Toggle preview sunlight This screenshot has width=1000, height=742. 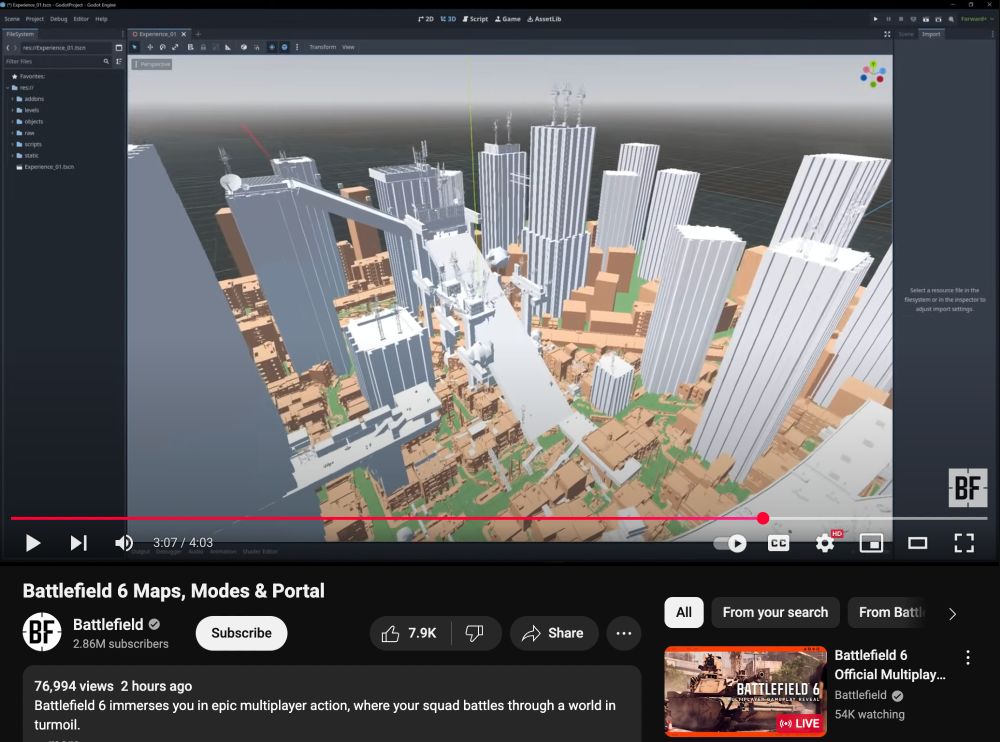tap(272, 47)
